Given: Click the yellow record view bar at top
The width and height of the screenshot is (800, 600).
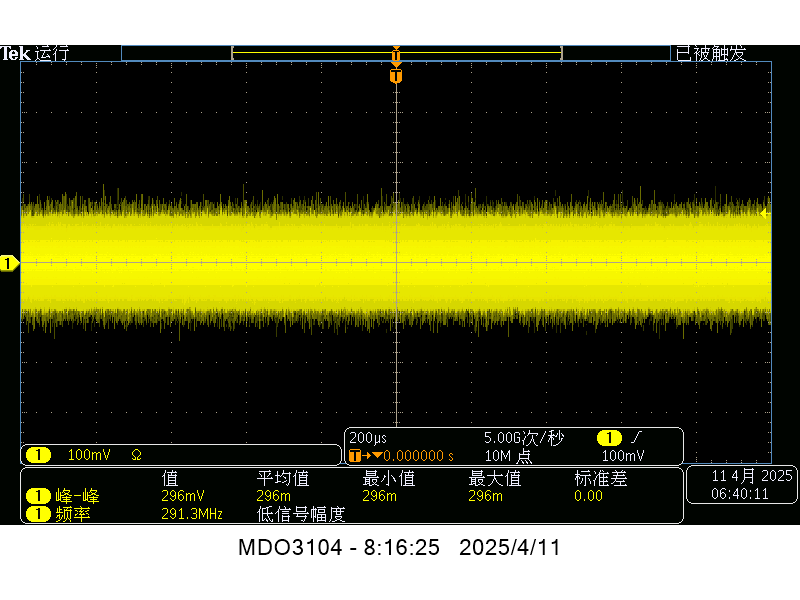Looking at the screenshot, I should point(396,53).
